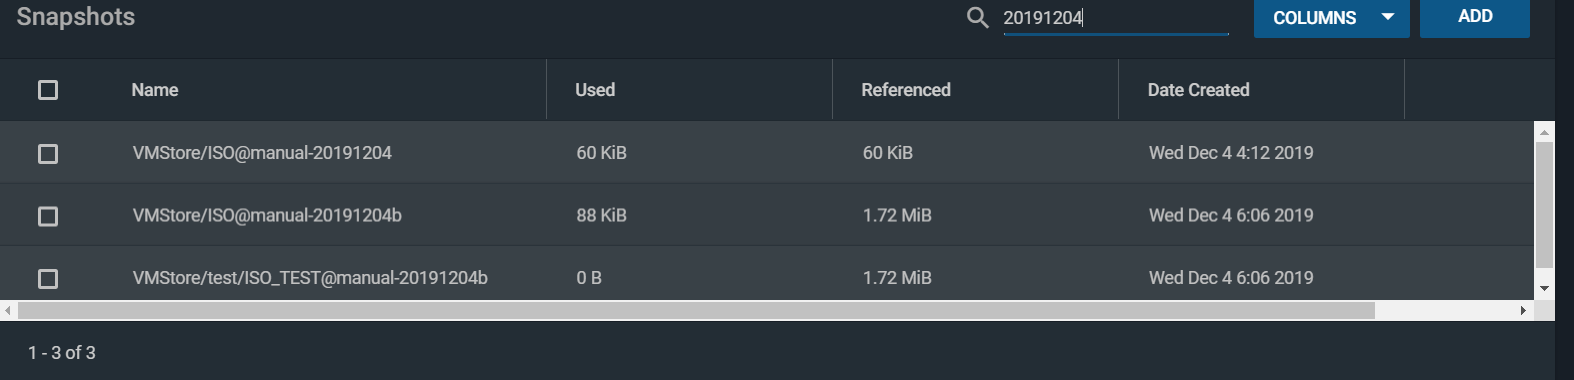Click the horizontal scrollbar right arrow

[1523, 310]
